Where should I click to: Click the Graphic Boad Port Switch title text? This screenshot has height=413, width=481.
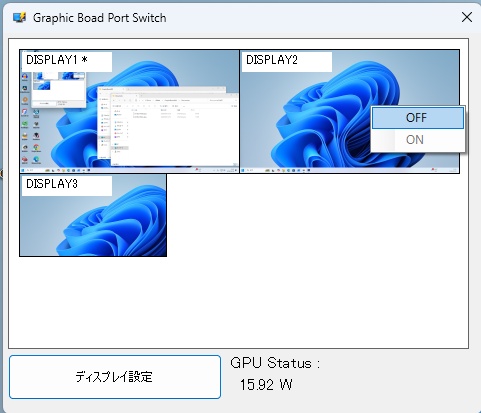pyautogui.click(x=99, y=18)
